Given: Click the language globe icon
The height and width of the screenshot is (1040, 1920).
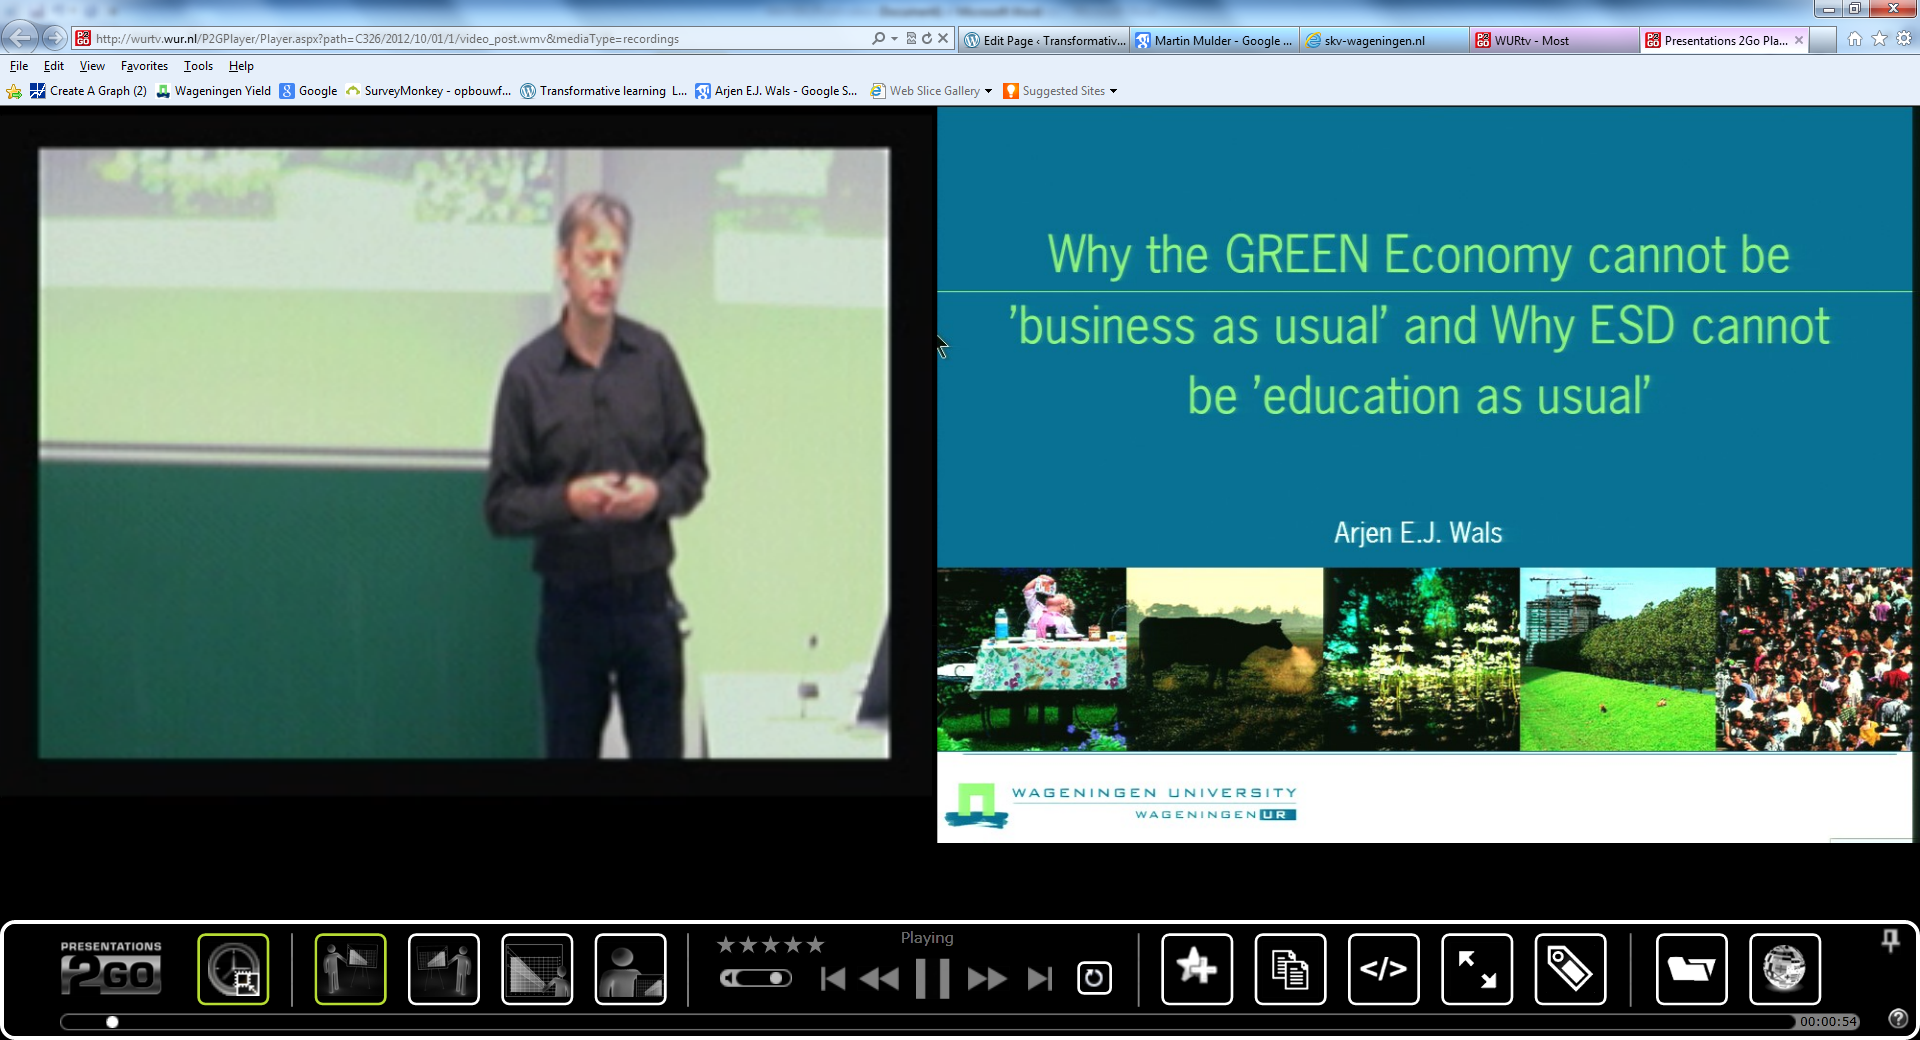Looking at the screenshot, I should [1784, 968].
